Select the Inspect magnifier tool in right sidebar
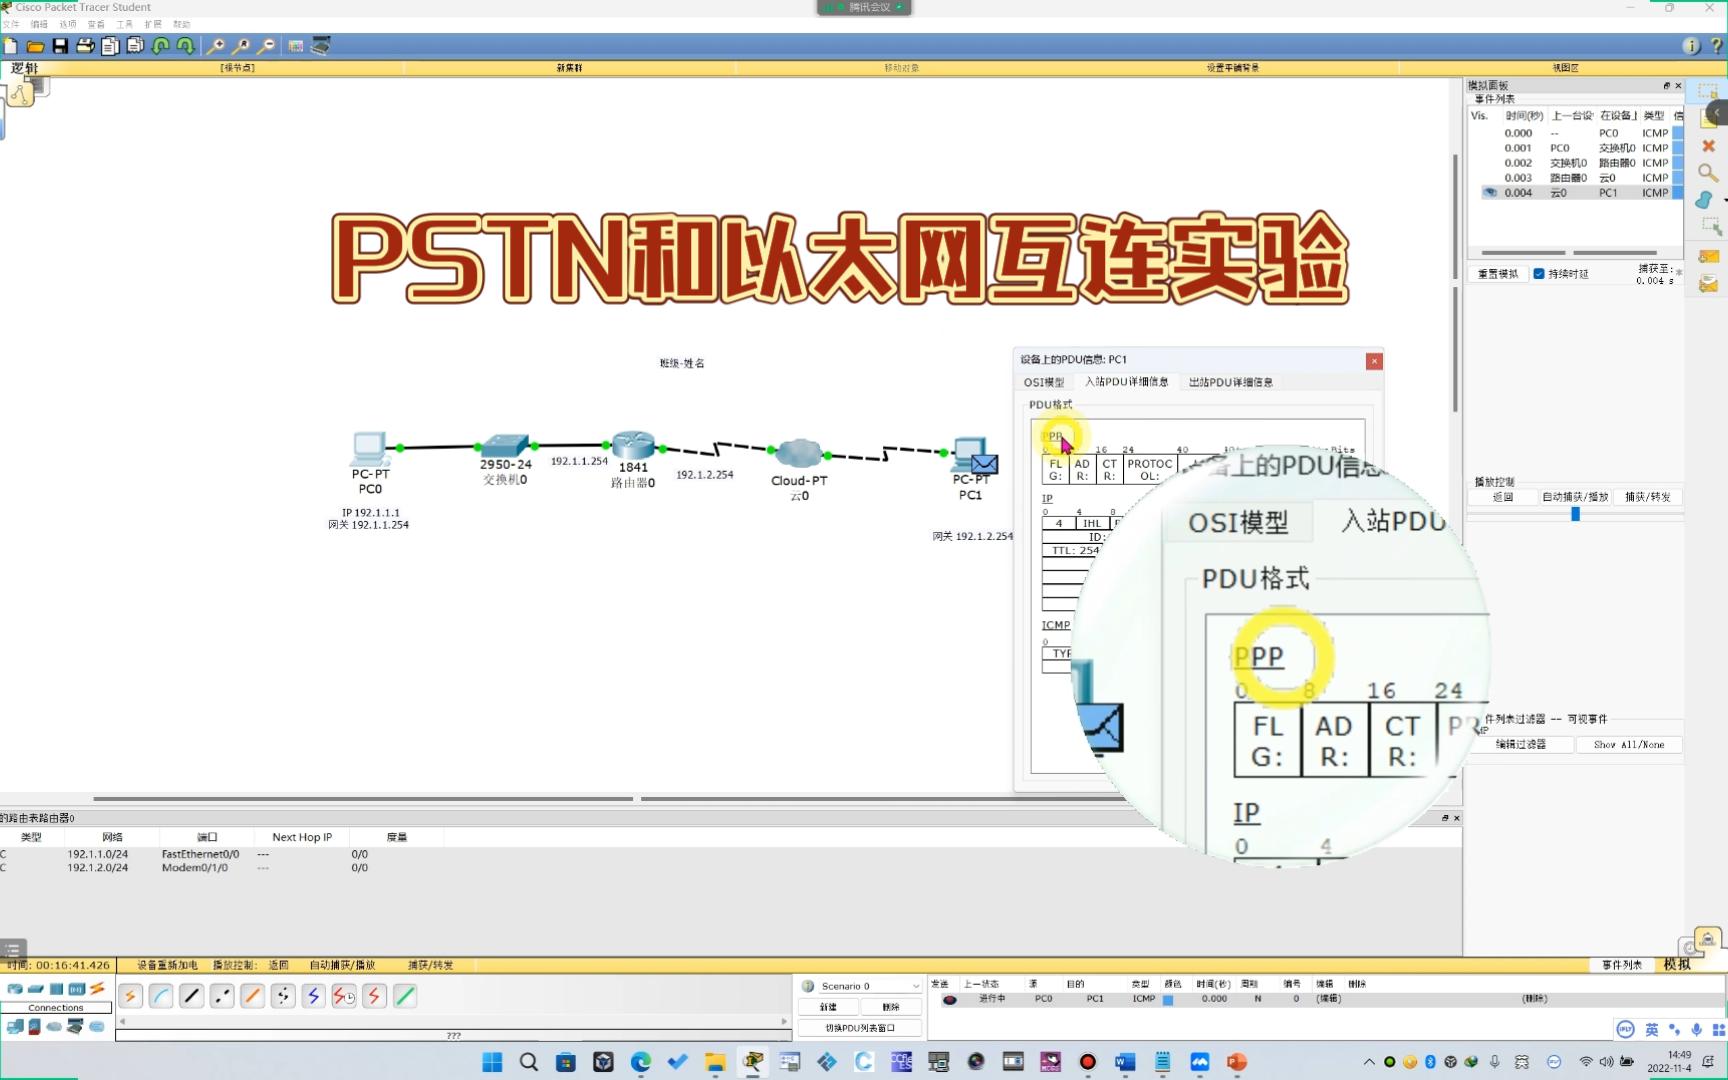This screenshot has width=1728, height=1080. 1708,173
